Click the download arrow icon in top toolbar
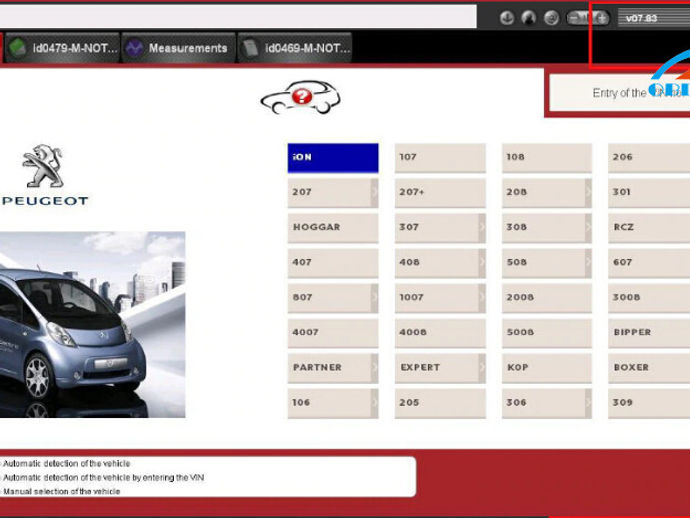Screen dimensions: 690x518 click(x=507, y=18)
